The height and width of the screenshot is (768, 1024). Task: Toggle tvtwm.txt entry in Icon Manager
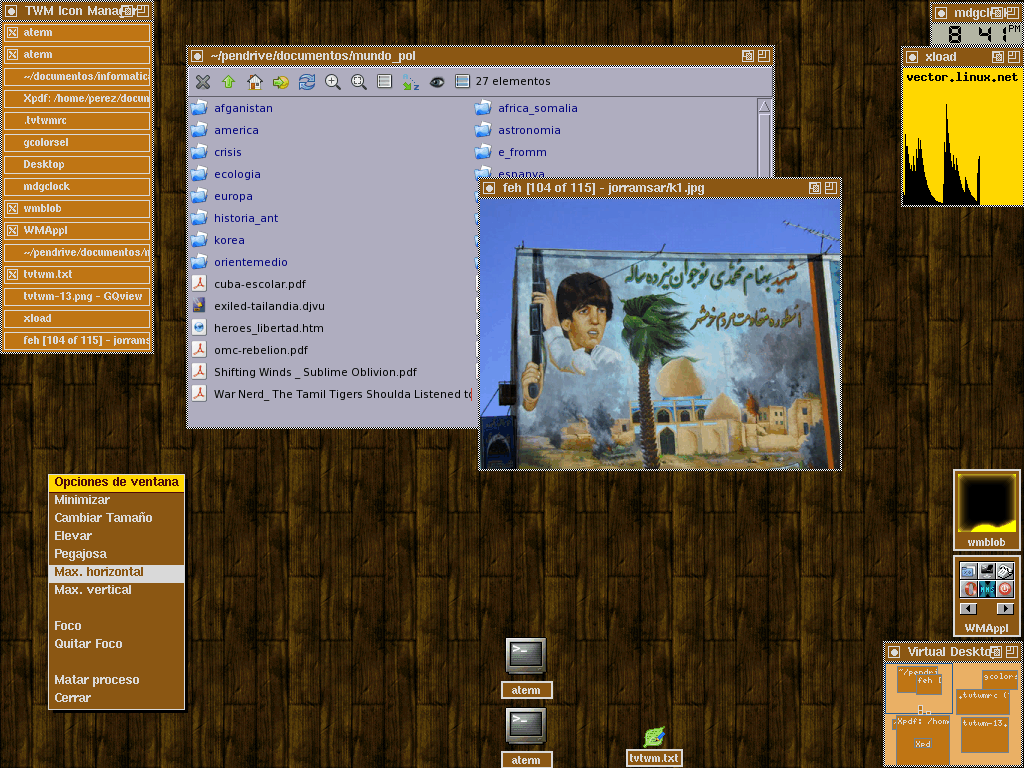(78, 275)
